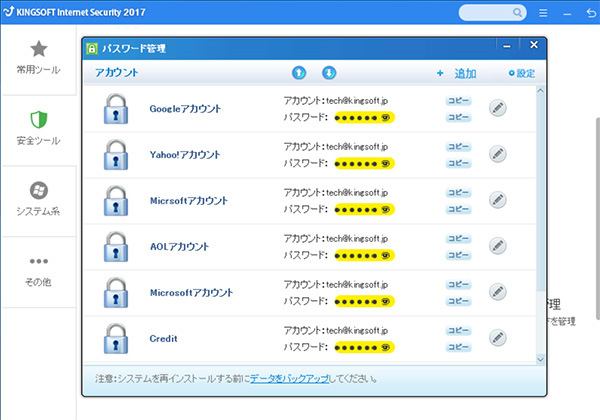
Task: Click the green lock icon of パスワード管理
Action: [x=92, y=49]
